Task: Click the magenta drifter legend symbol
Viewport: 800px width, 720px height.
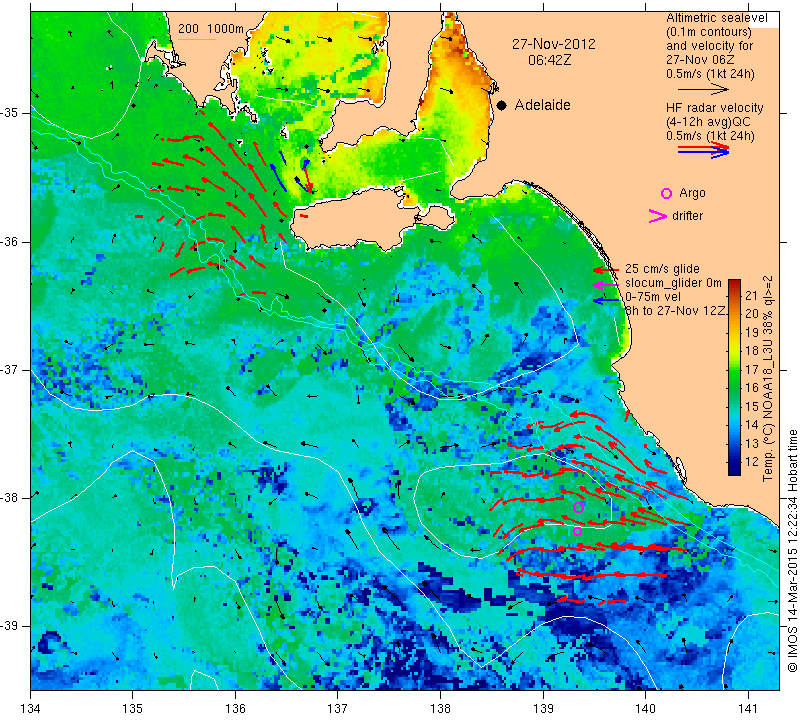Action: coord(658,216)
